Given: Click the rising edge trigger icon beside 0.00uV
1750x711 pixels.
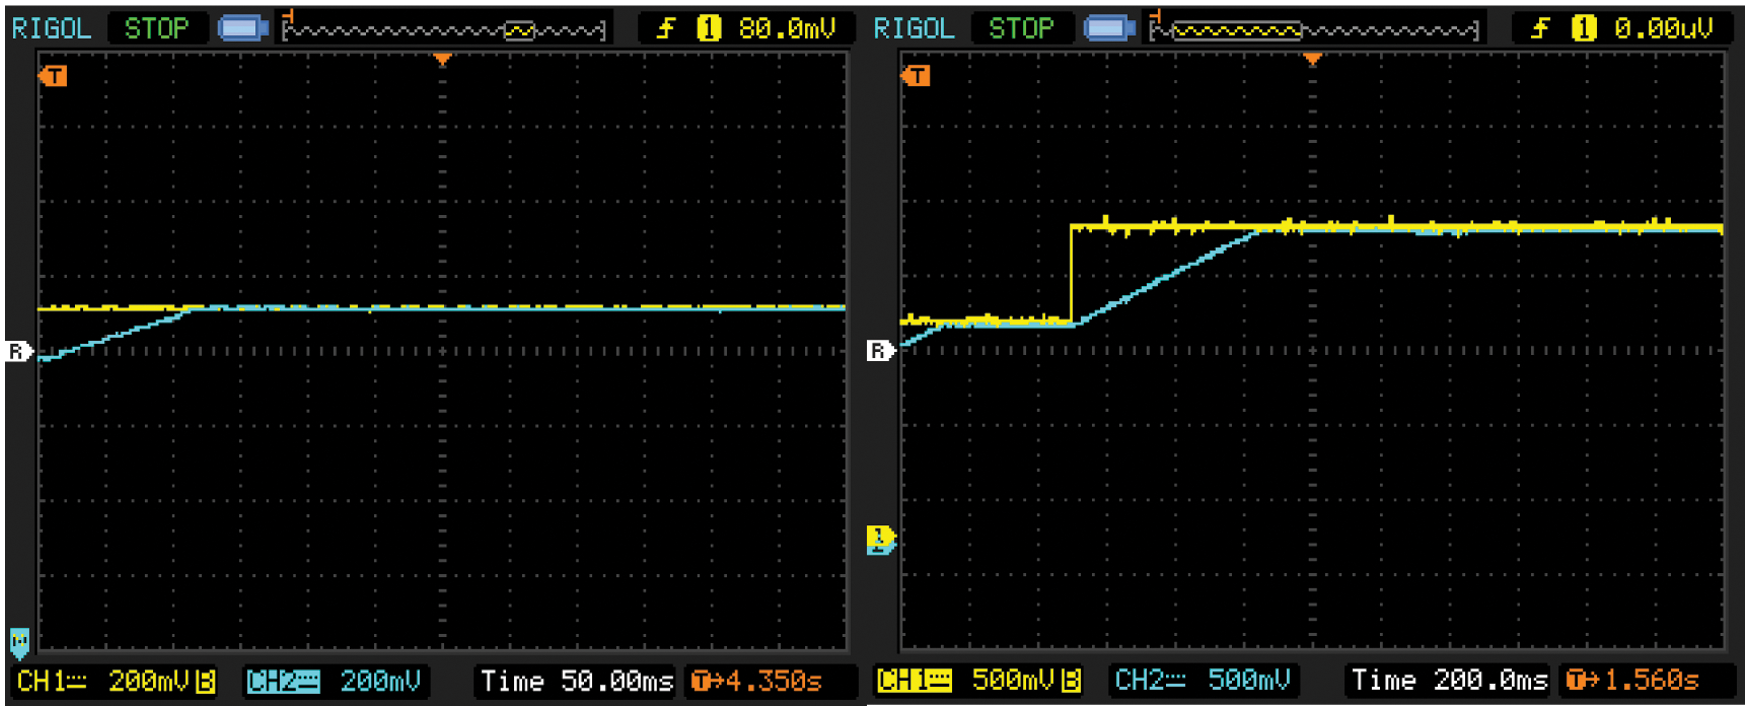Looking at the screenshot, I should 1540,28.
